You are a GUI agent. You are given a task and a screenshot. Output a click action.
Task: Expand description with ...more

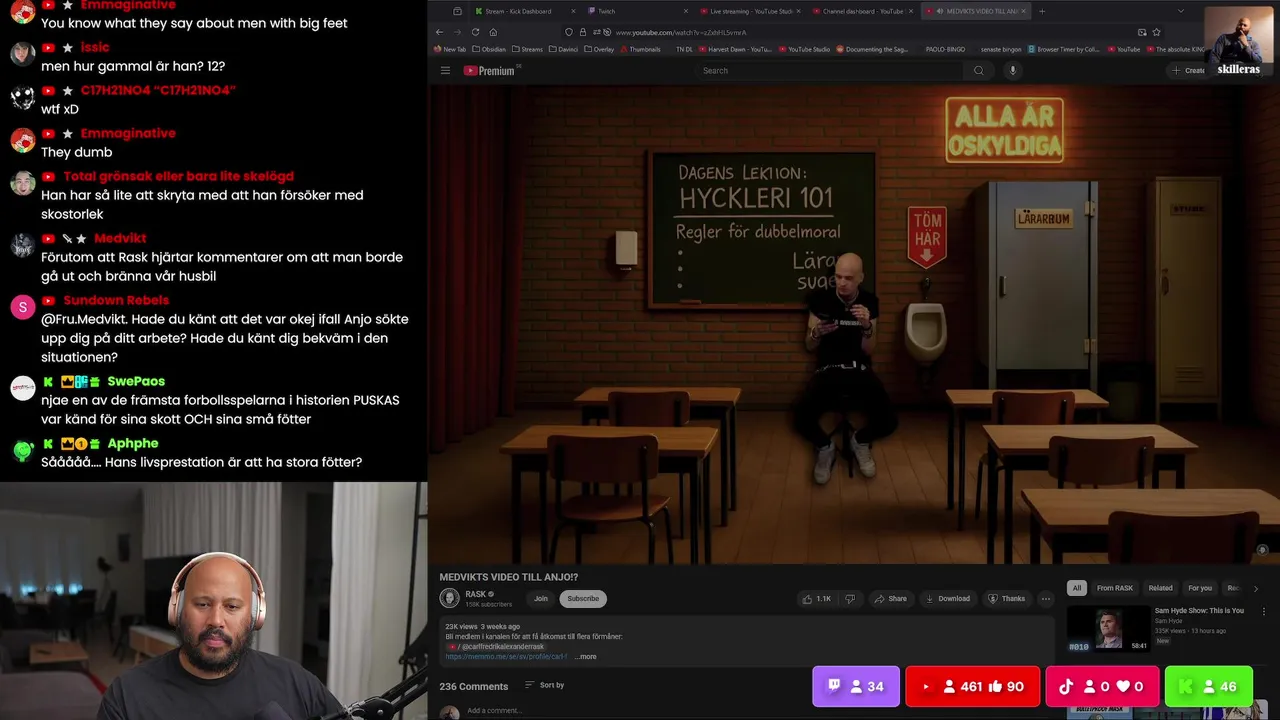tap(586, 657)
